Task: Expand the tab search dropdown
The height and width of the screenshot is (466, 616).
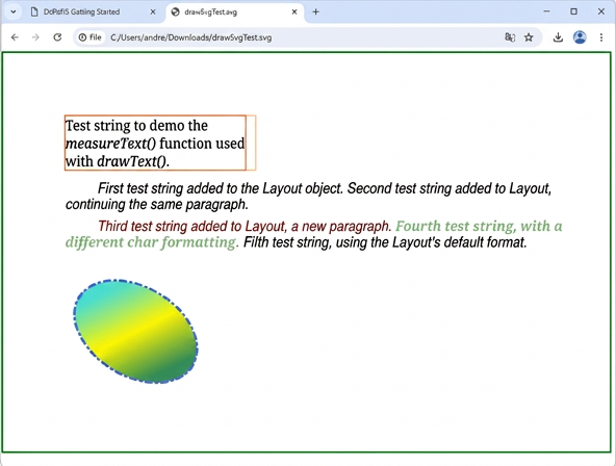Action: coord(13,12)
